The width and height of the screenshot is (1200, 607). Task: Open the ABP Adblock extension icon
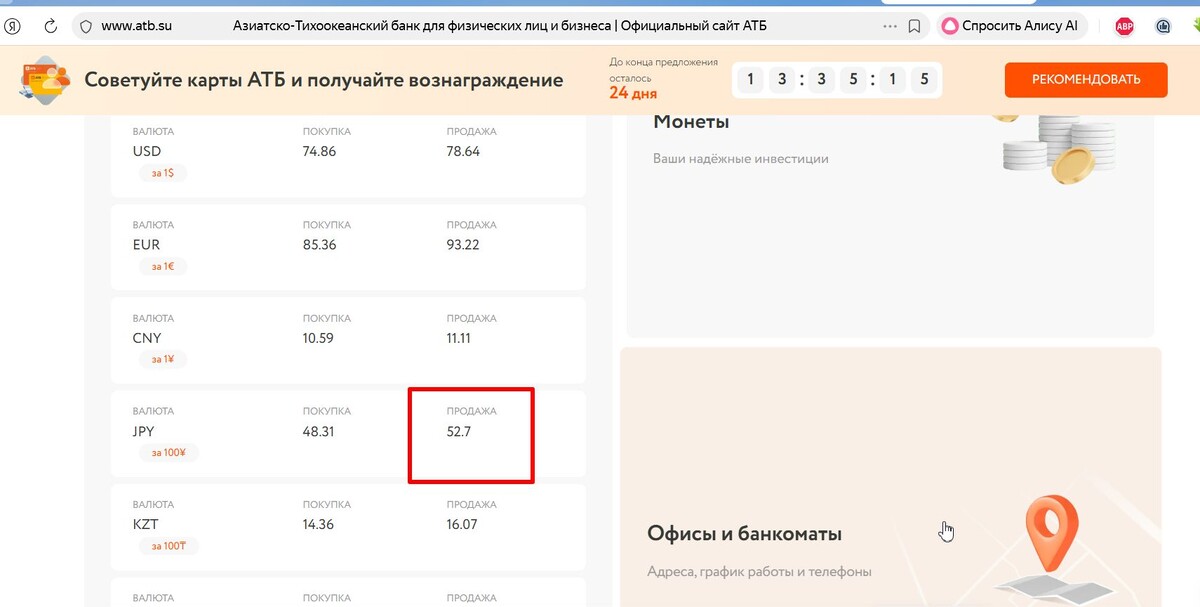(x=1124, y=27)
